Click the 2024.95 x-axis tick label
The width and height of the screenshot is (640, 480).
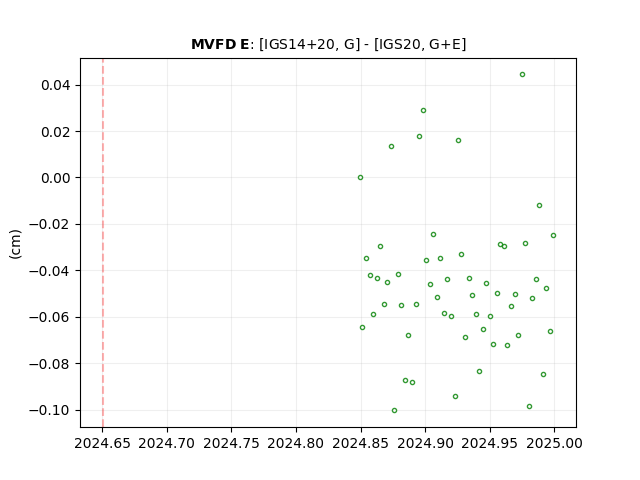pos(490,443)
